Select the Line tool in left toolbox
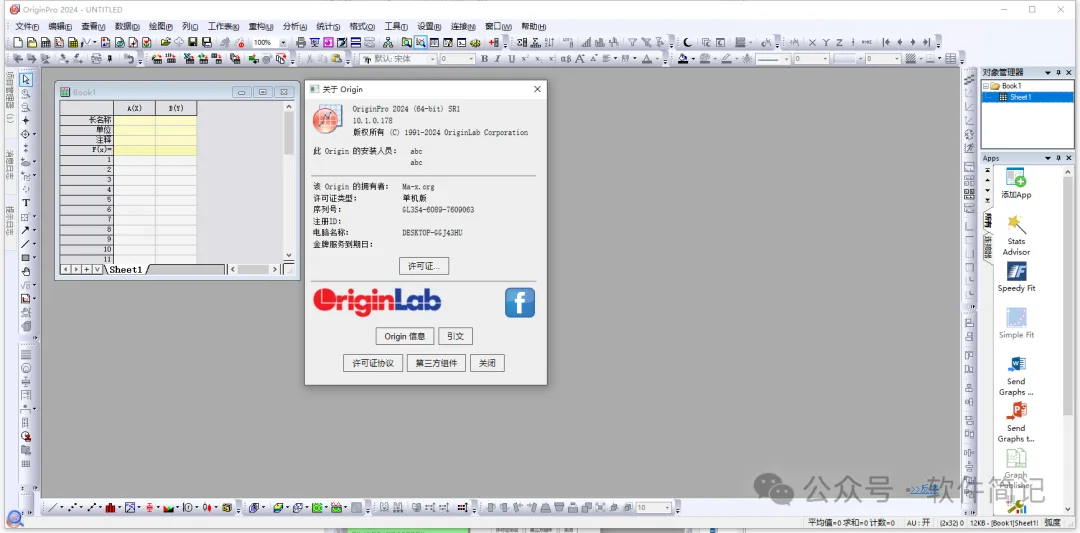 click(25, 244)
